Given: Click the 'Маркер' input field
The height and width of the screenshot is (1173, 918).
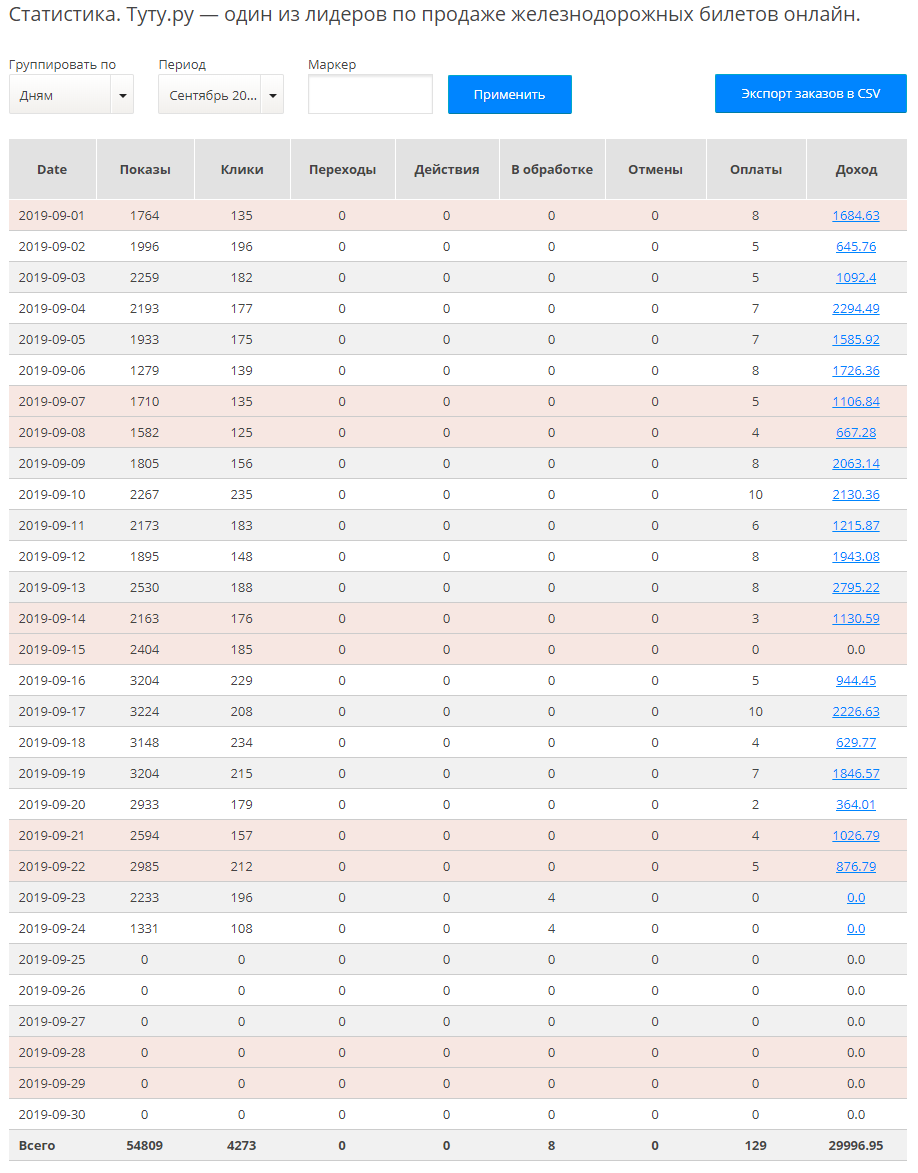Looking at the screenshot, I should (x=370, y=95).
